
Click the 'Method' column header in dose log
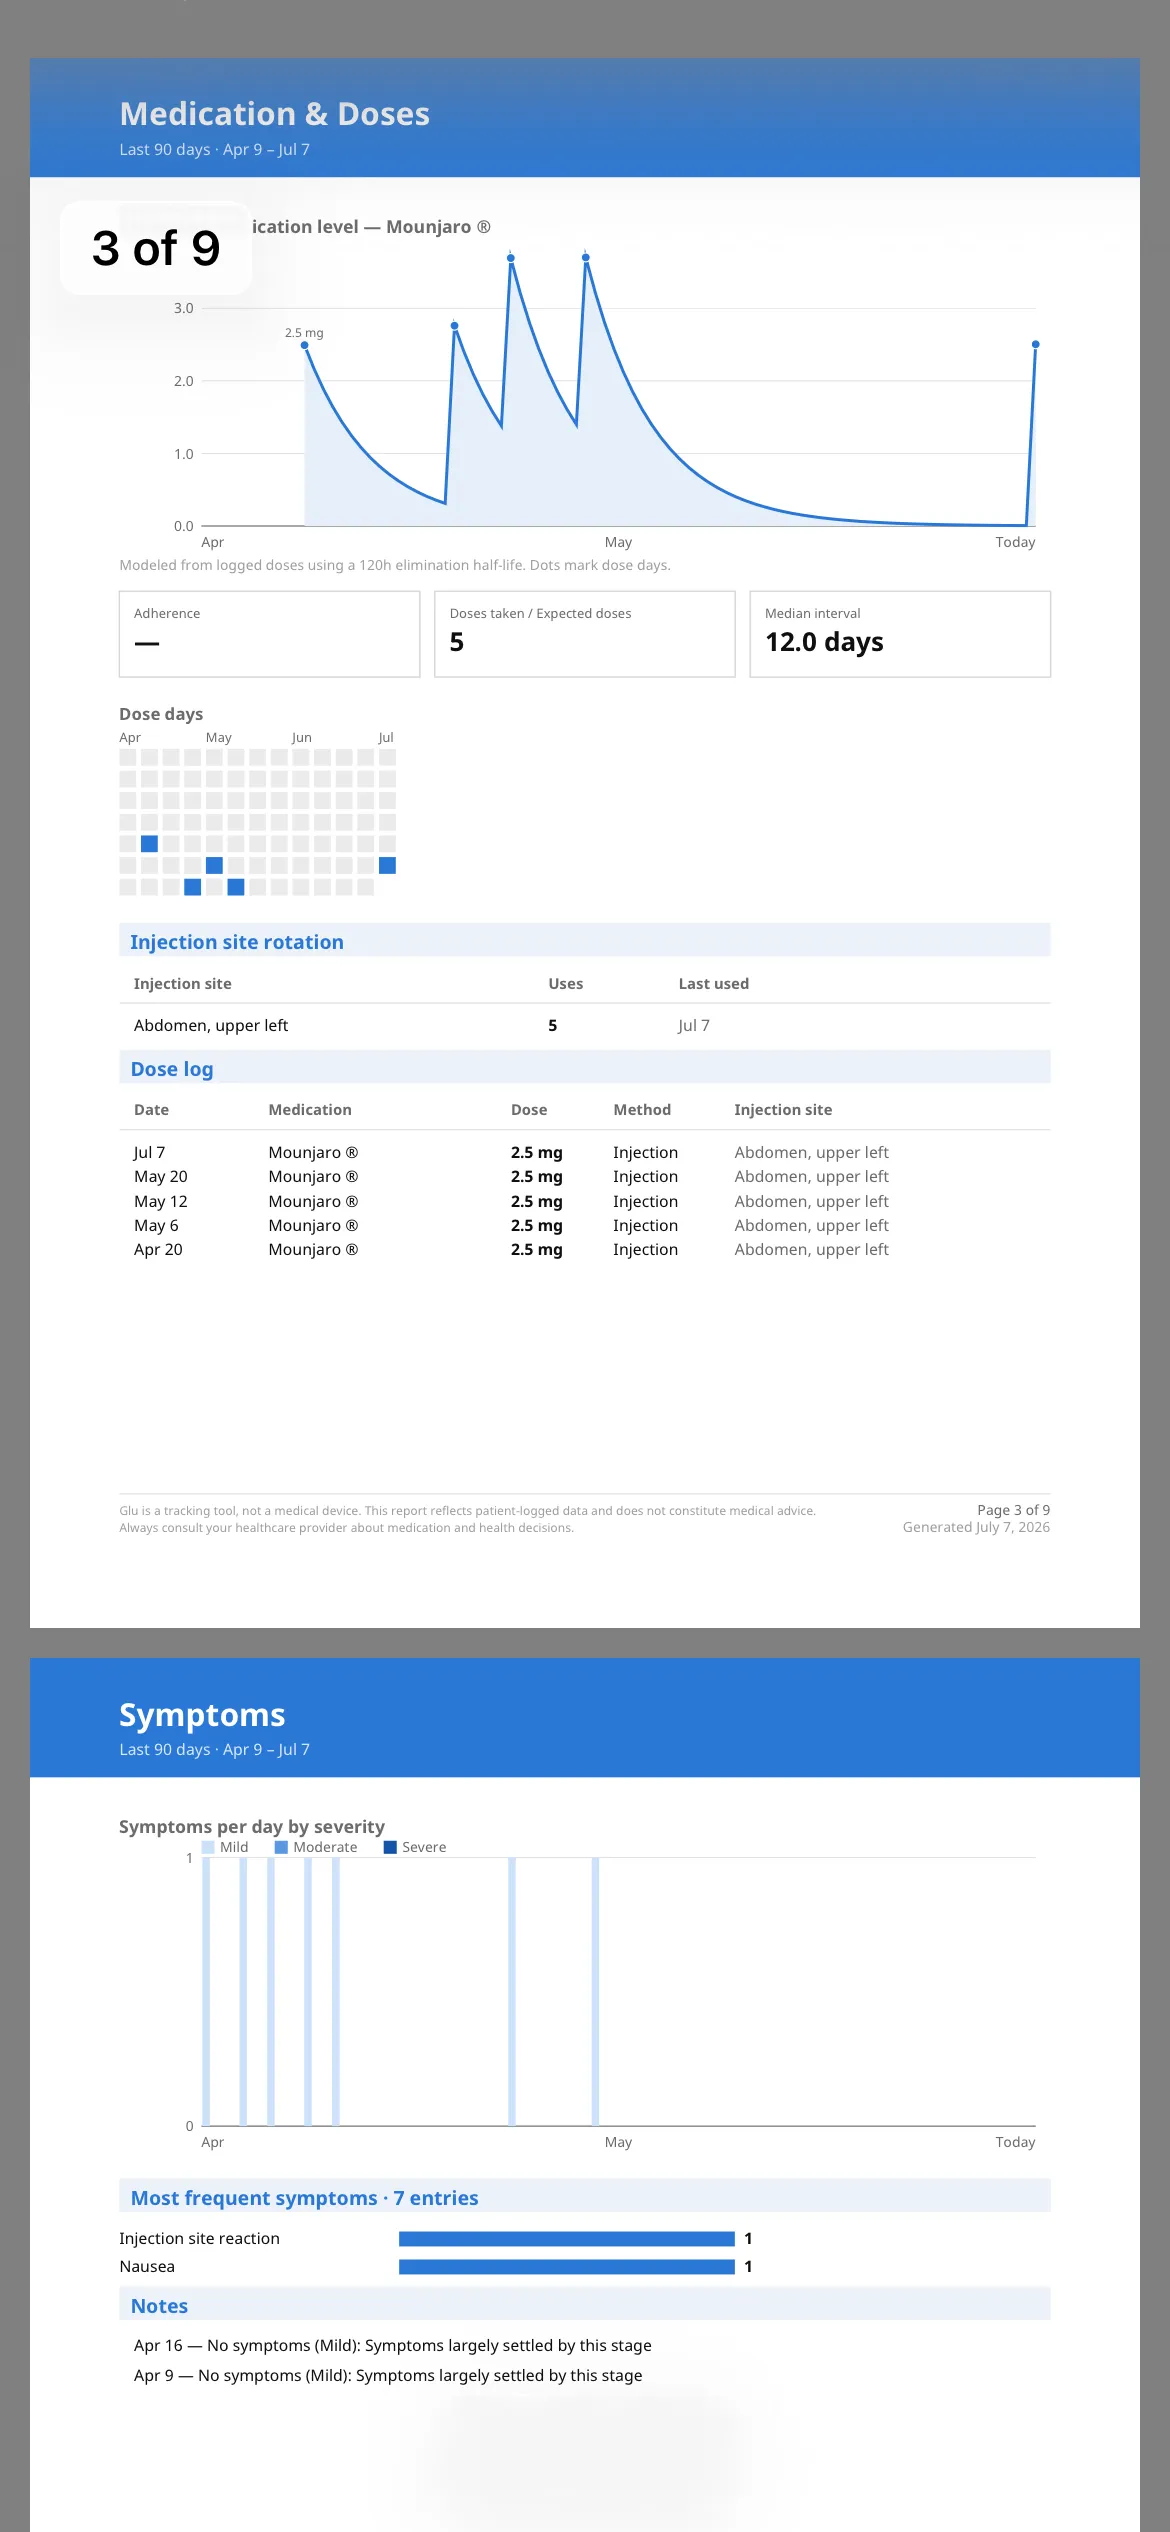(x=642, y=1110)
